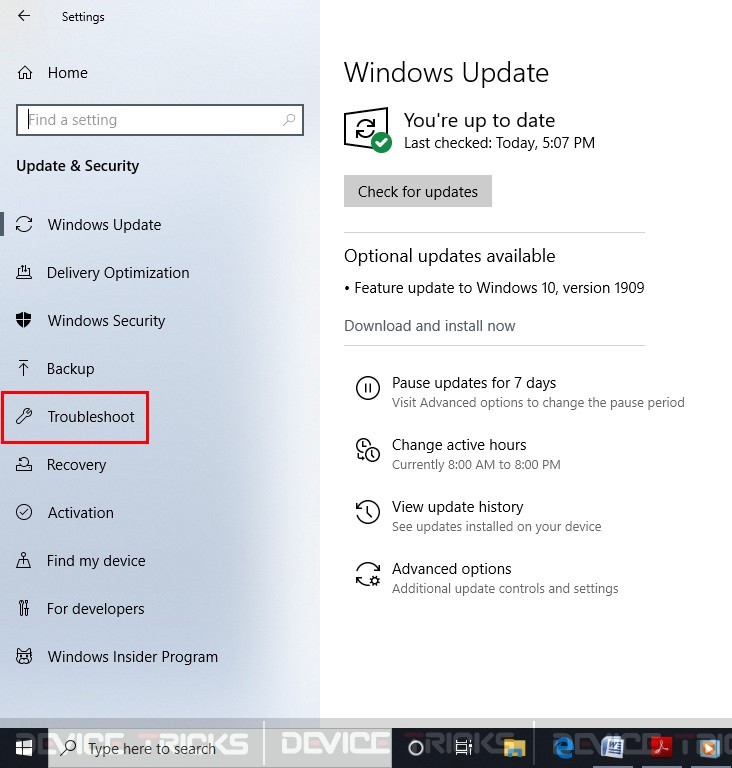
Task: Click the Find my device icon
Action: click(24, 560)
